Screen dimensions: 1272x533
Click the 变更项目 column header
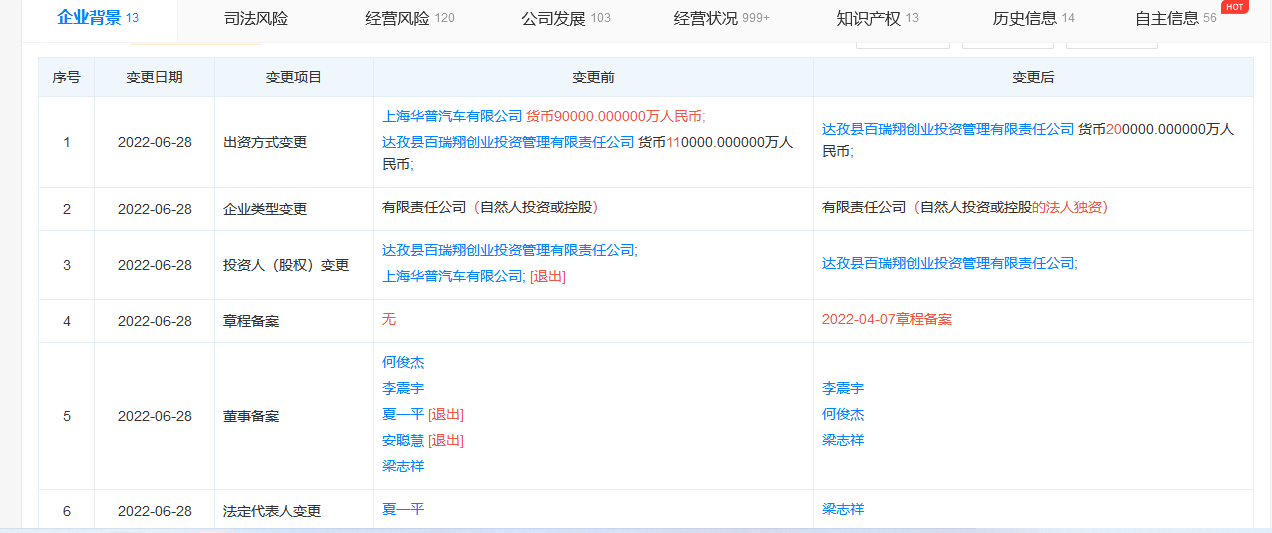coord(294,77)
